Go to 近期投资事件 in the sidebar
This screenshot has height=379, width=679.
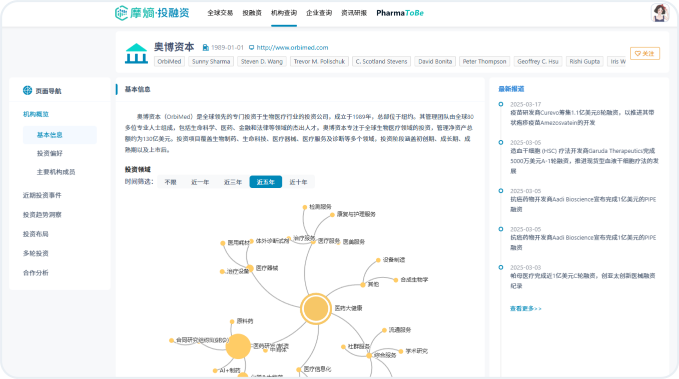[x=42, y=195]
